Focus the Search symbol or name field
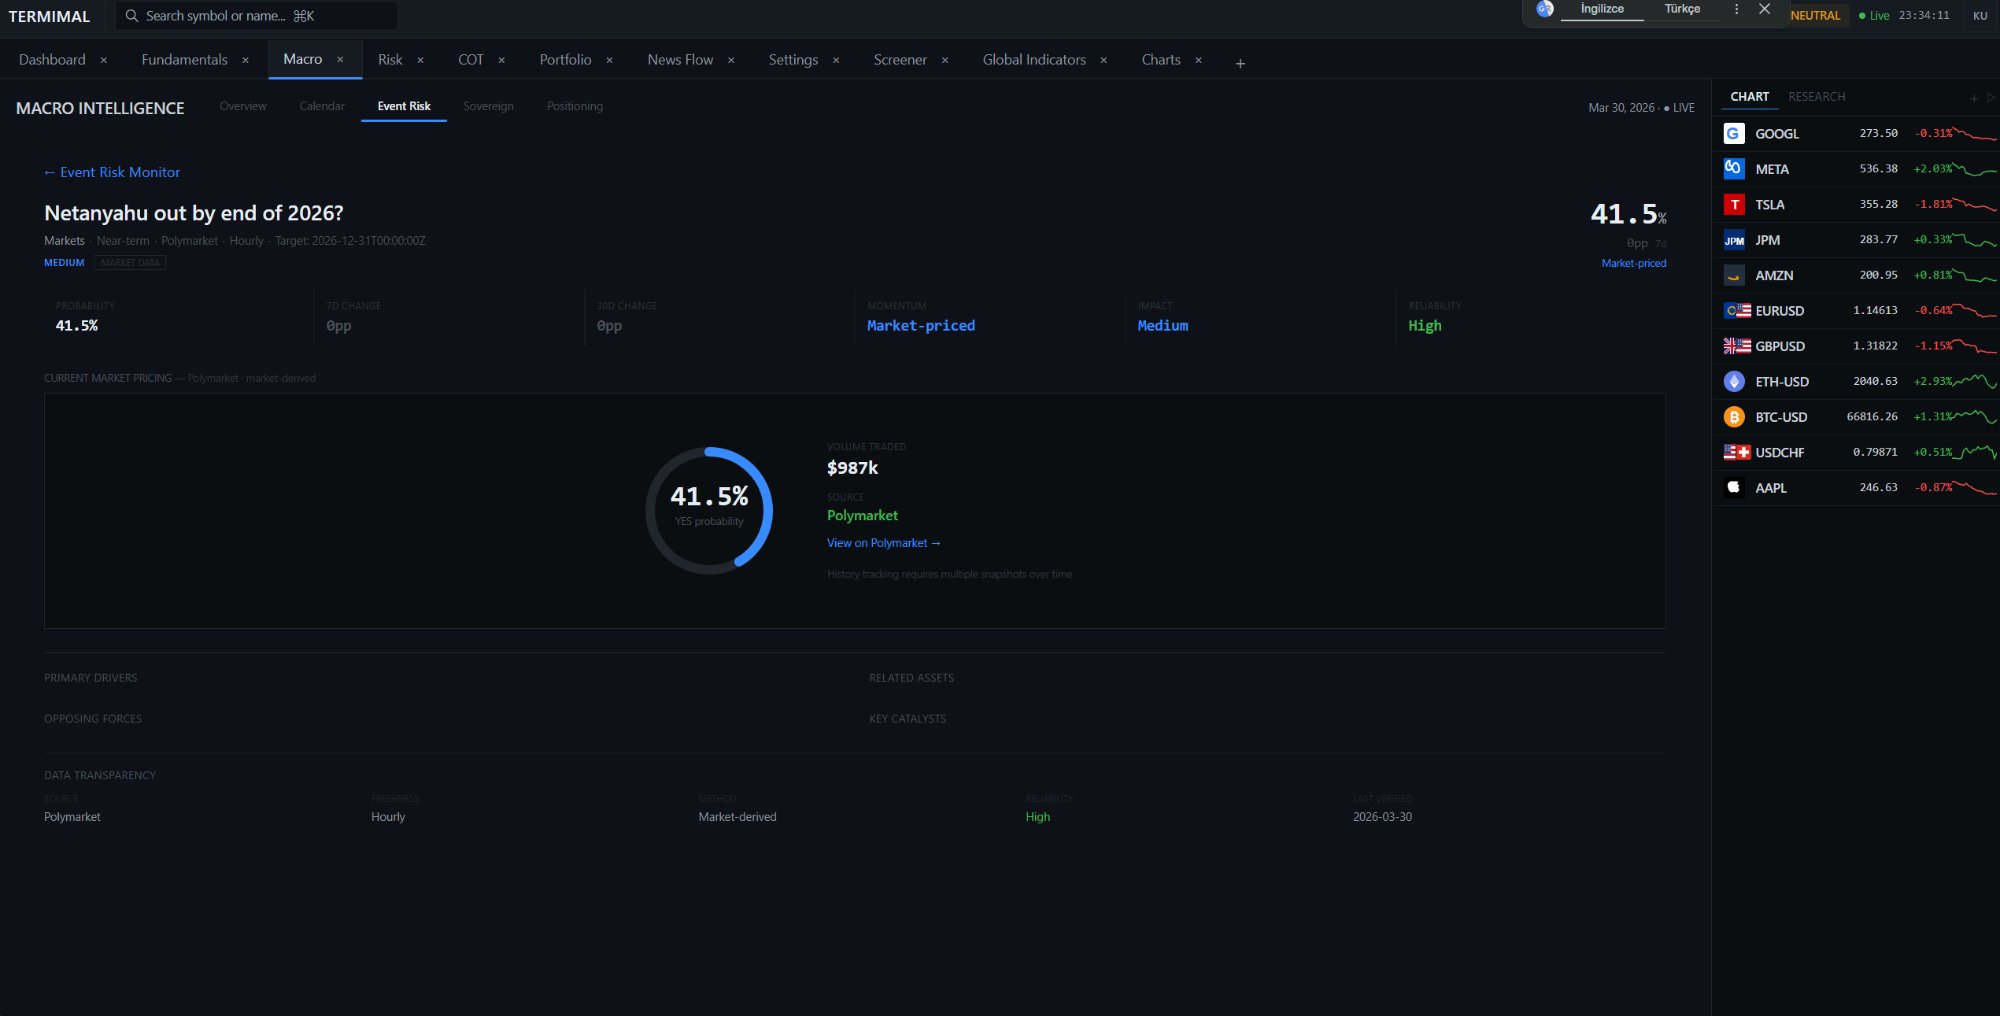2000x1016 pixels. 260,16
